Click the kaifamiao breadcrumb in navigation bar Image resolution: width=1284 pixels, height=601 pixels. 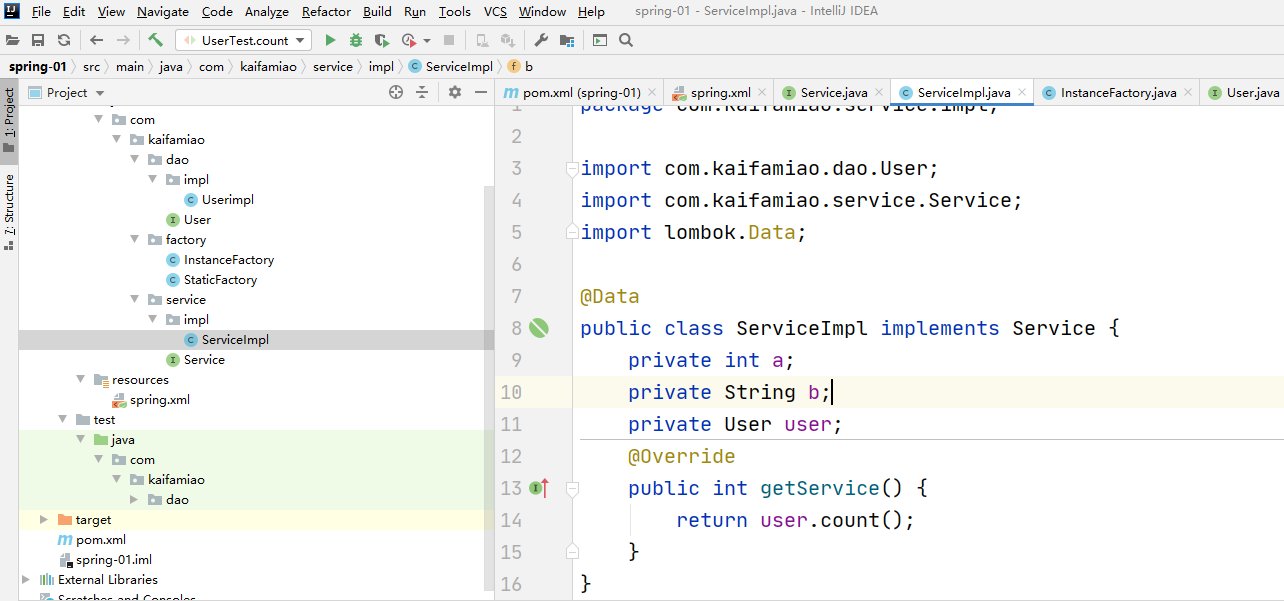click(x=268, y=67)
